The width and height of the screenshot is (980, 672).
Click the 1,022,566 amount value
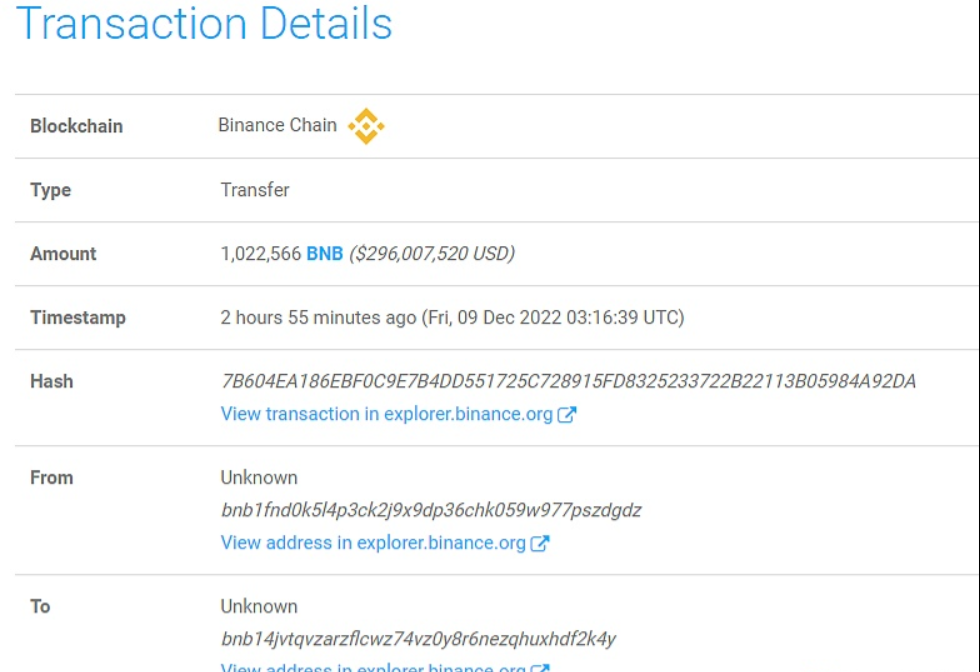(260, 254)
